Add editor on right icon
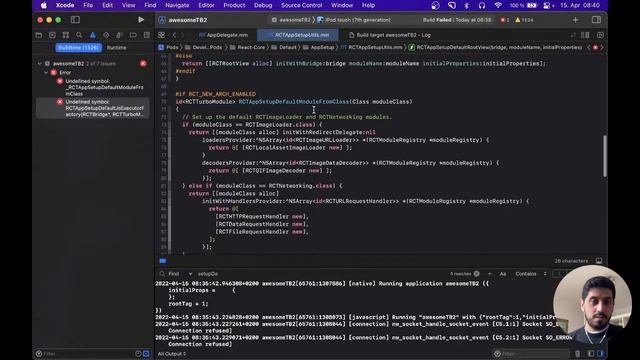The width and height of the screenshot is (640, 360). pyautogui.click(x=600, y=35)
